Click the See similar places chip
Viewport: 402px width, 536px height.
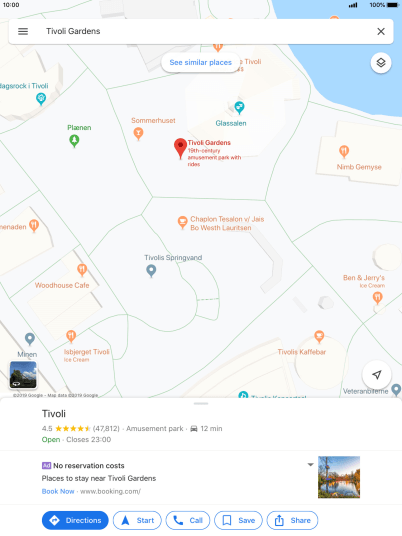200,63
